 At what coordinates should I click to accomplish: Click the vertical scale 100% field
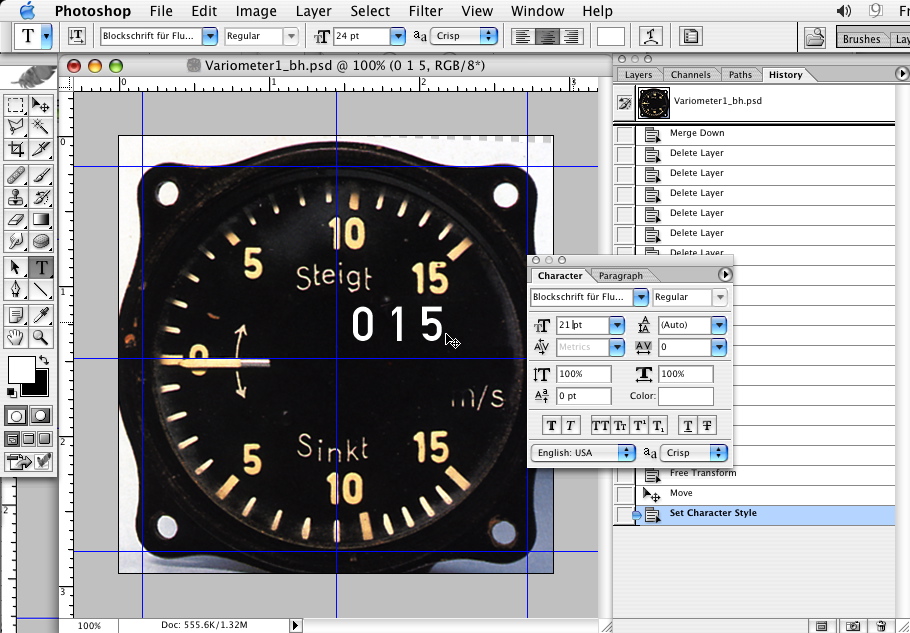pyautogui.click(x=584, y=374)
